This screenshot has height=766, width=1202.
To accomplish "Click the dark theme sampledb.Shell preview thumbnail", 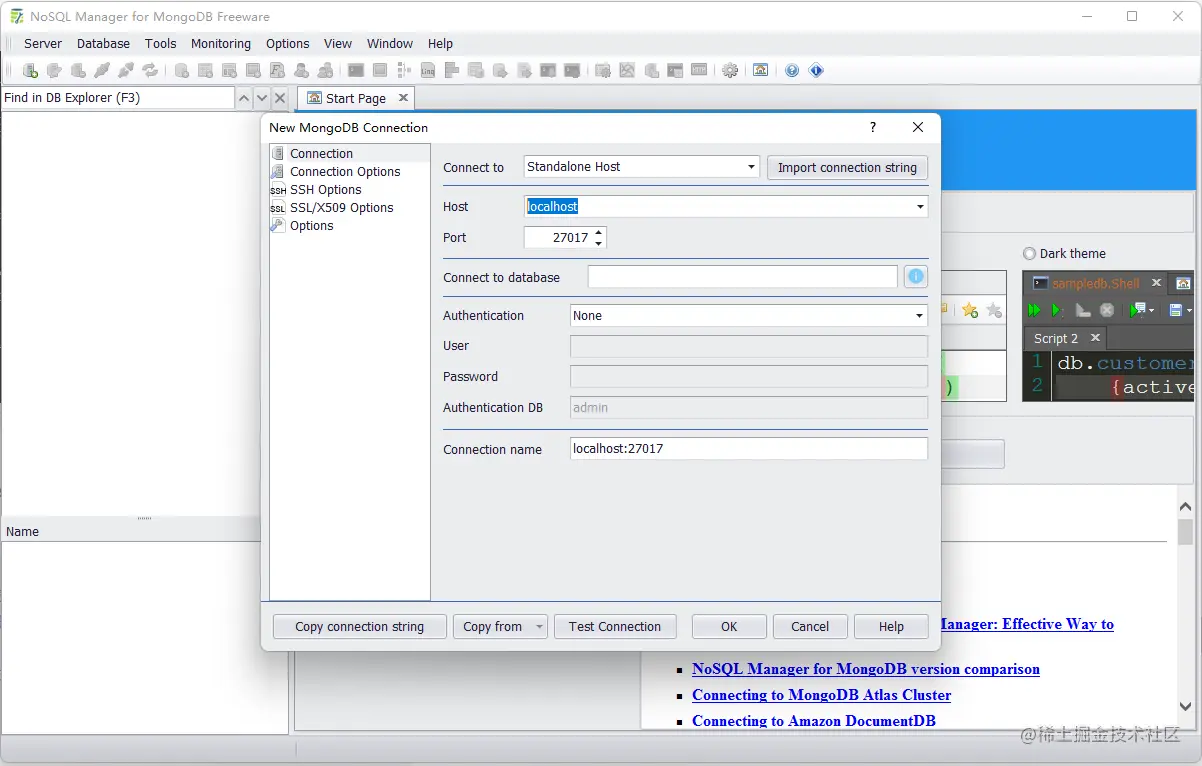I will point(1107,337).
